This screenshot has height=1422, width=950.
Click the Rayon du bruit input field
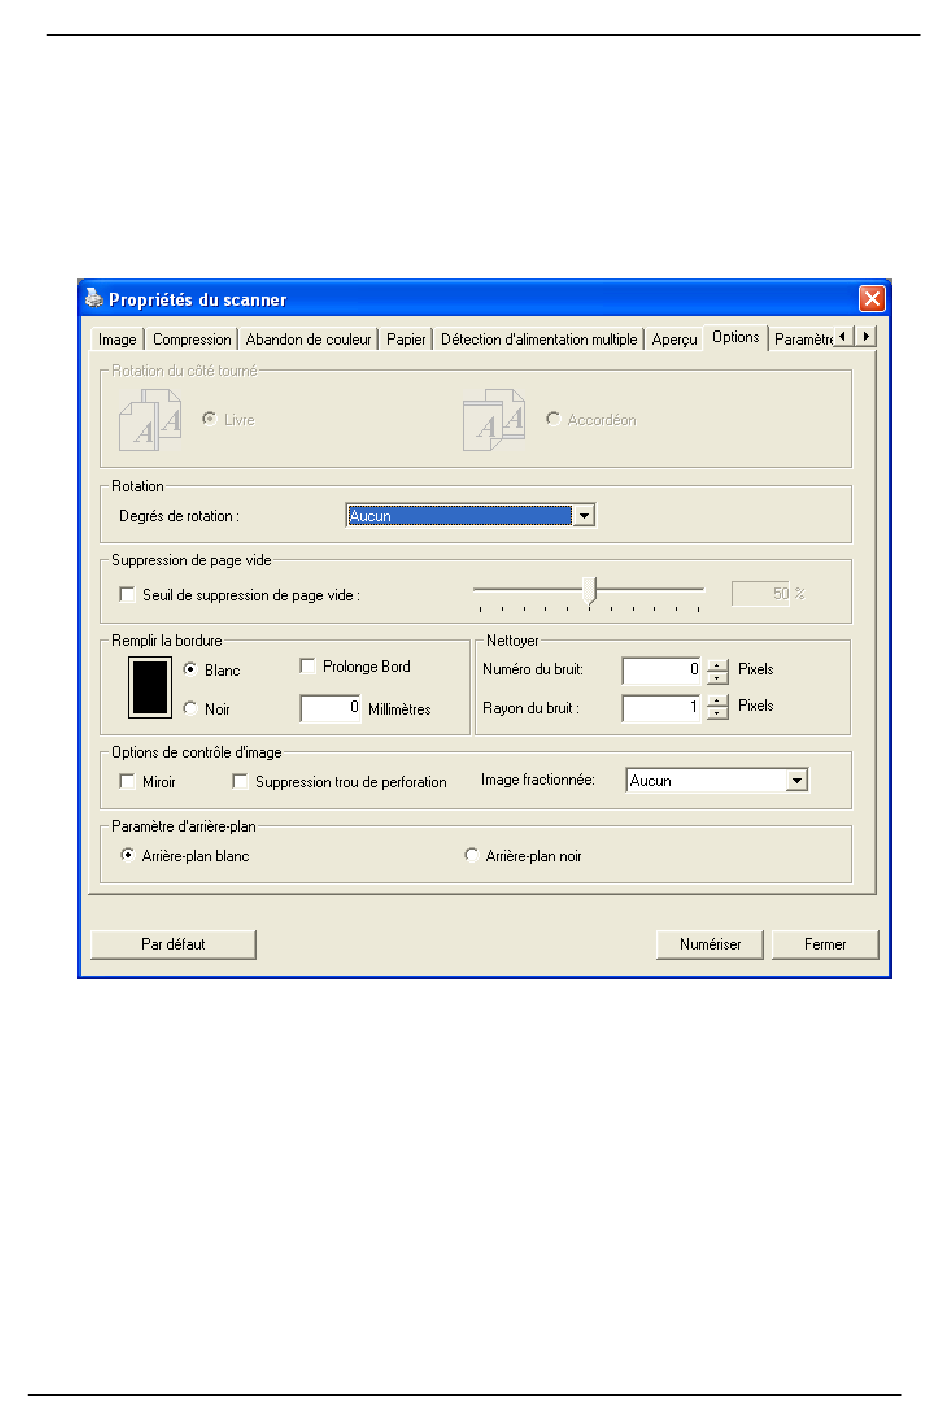[x=661, y=708]
